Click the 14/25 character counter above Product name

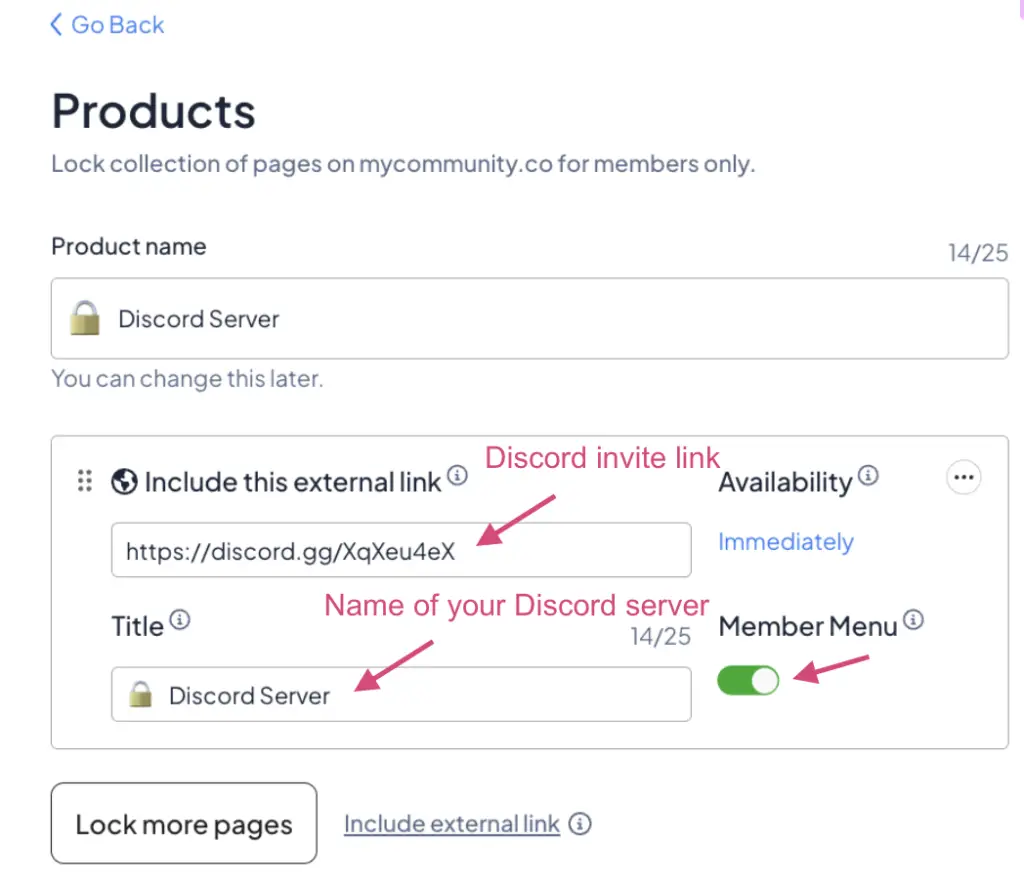coord(978,253)
